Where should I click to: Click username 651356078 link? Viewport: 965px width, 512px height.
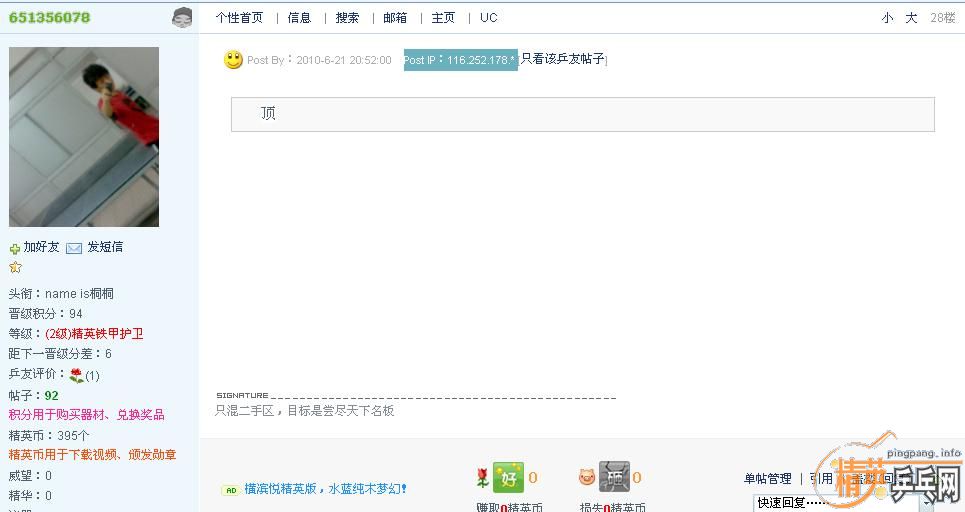tap(49, 18)
